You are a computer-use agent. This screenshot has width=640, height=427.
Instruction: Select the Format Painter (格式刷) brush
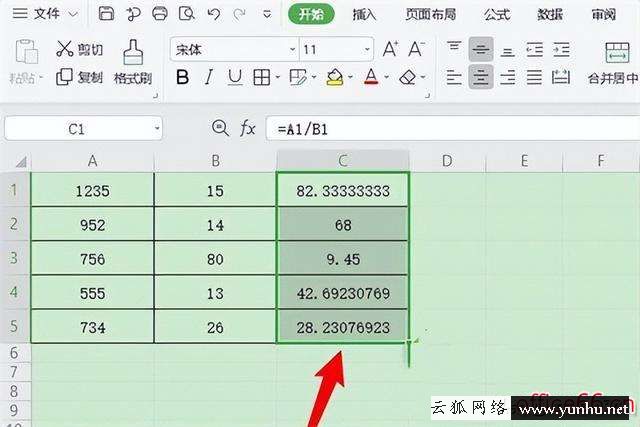pyautogui.click(x=133, y=62)
